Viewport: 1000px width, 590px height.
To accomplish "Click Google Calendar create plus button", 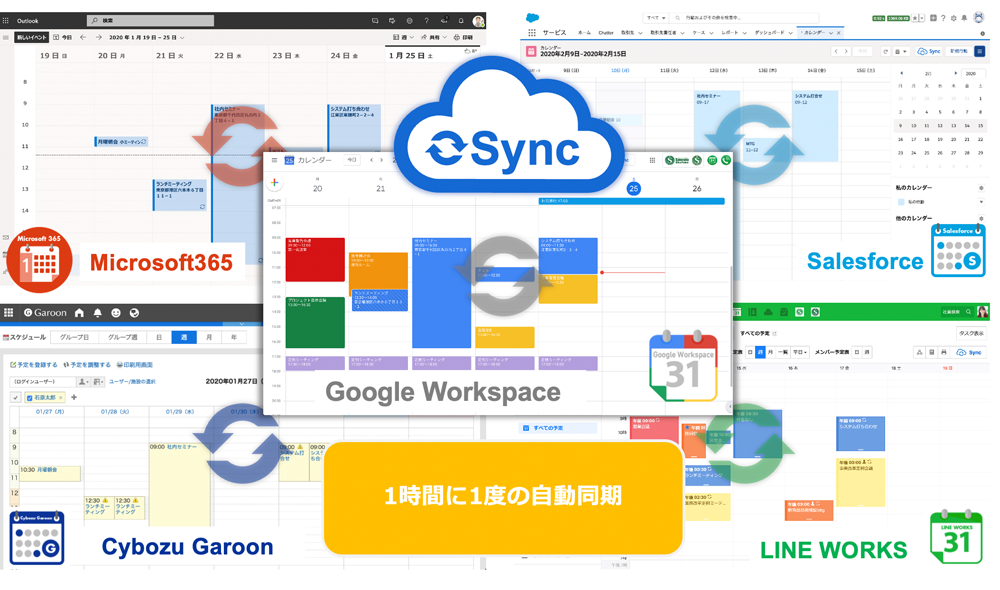I will click(x=274, y=183).
